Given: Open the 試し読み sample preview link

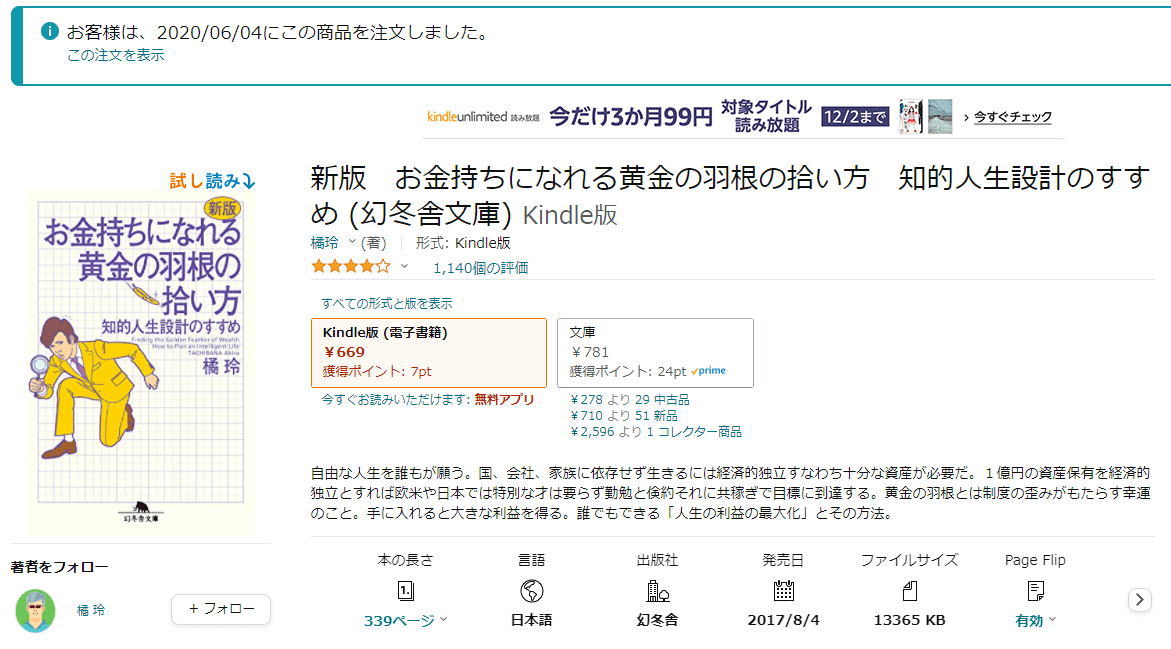Looking at the screenshot, I should 212,181.
